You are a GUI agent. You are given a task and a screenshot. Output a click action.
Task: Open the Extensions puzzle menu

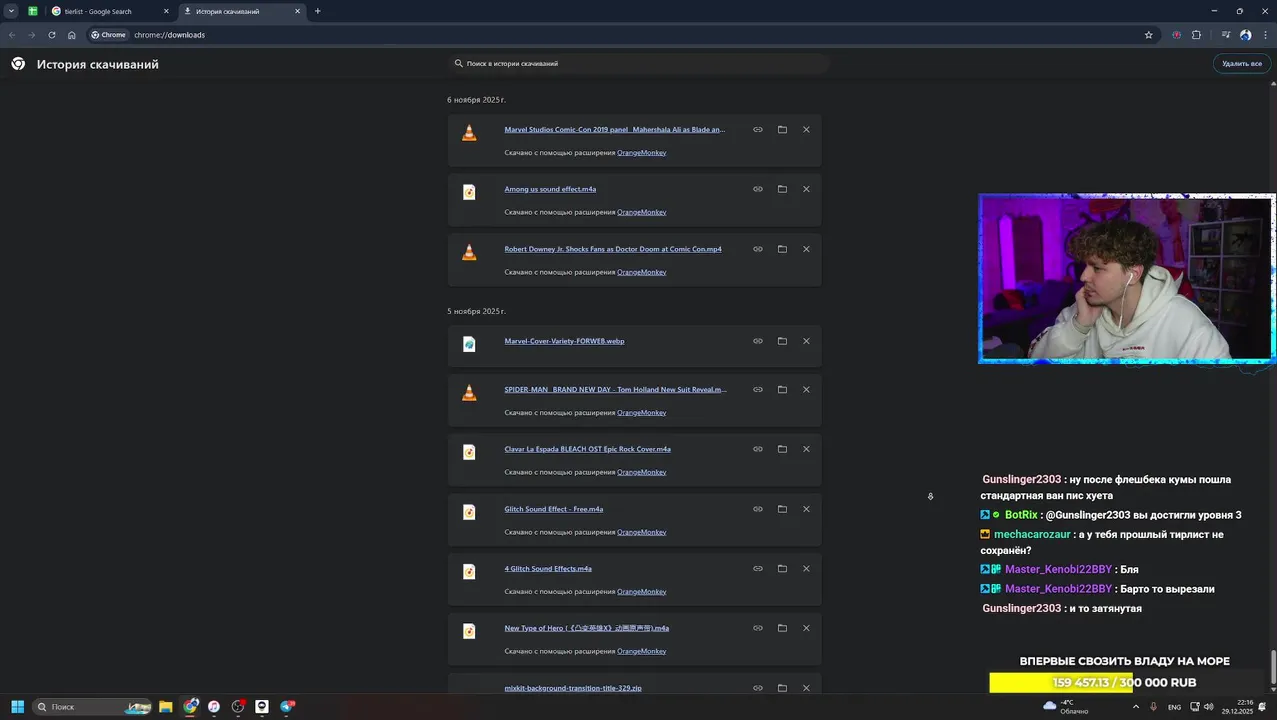(1197, 35)
